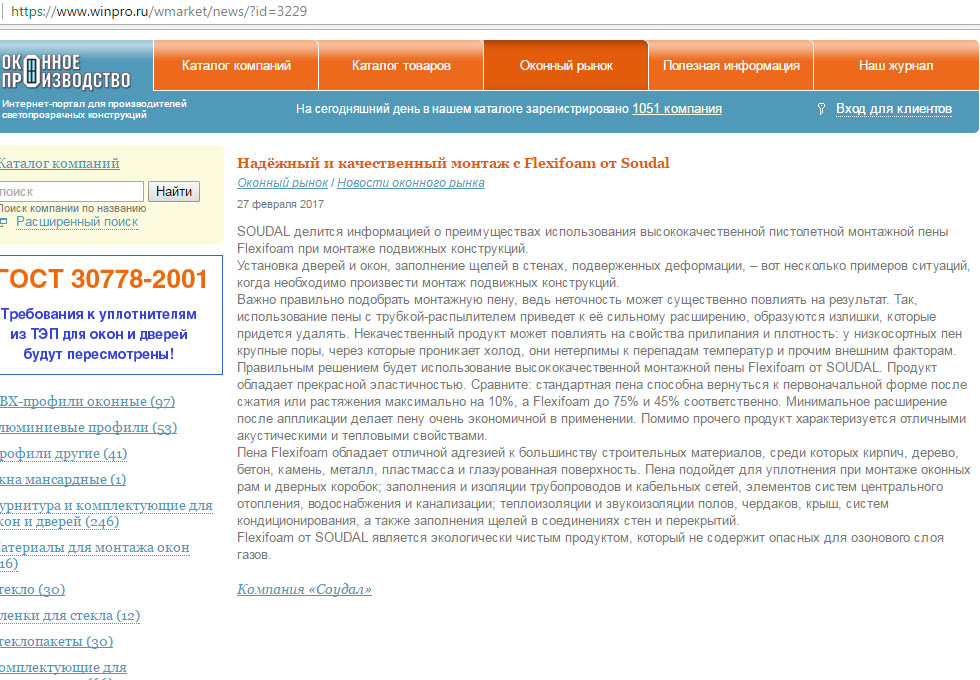Open the Компания «Соудал» link
The height and width of the screenshot is (680, 980).
coord(304,589)
